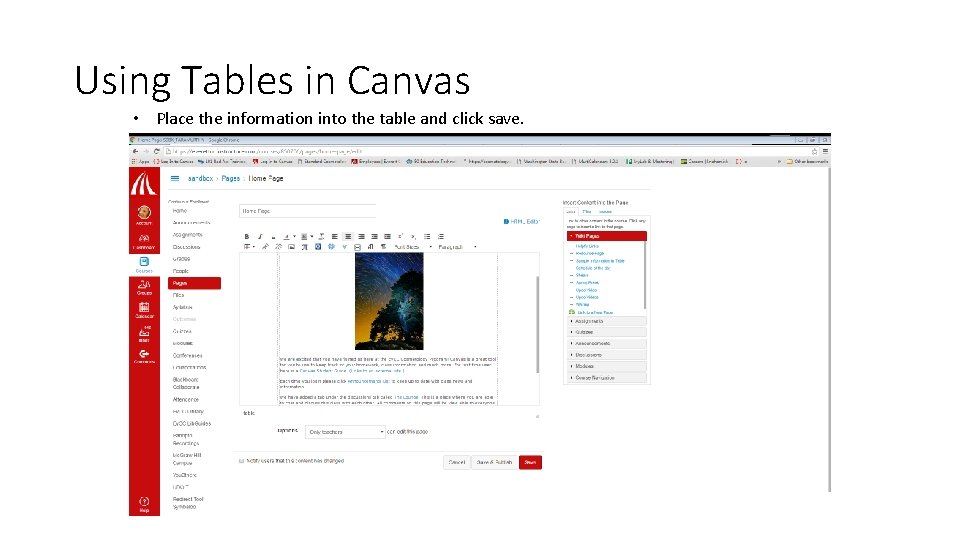Open Conferences in course navigation
The width and height of the screenshot is (960, 540).
(187, 355)
